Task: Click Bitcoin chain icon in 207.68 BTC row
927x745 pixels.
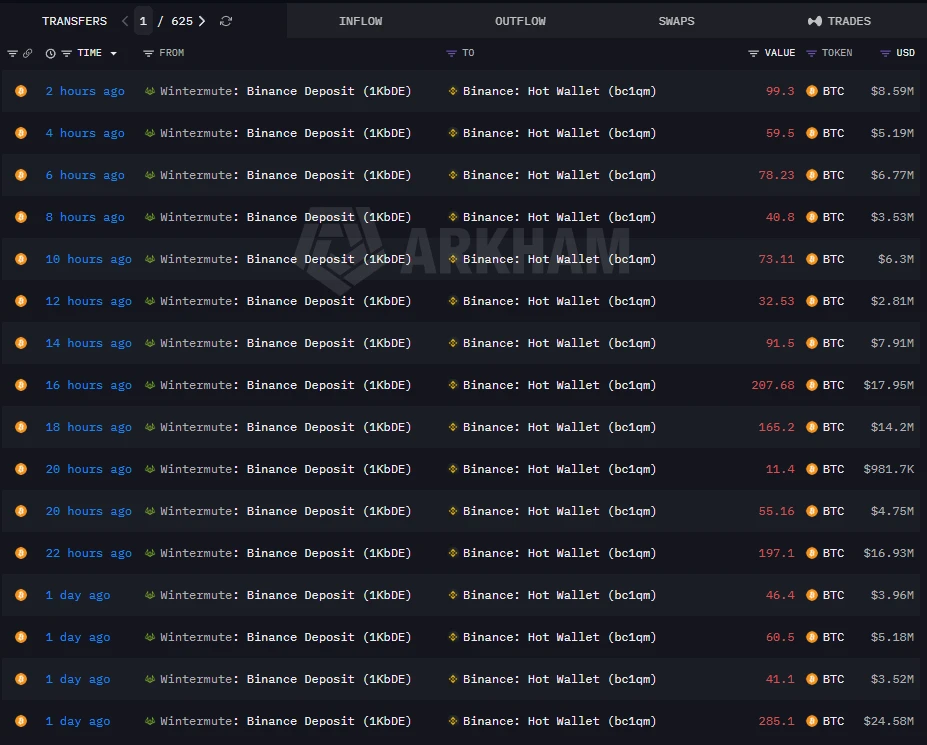Action: 21,385
